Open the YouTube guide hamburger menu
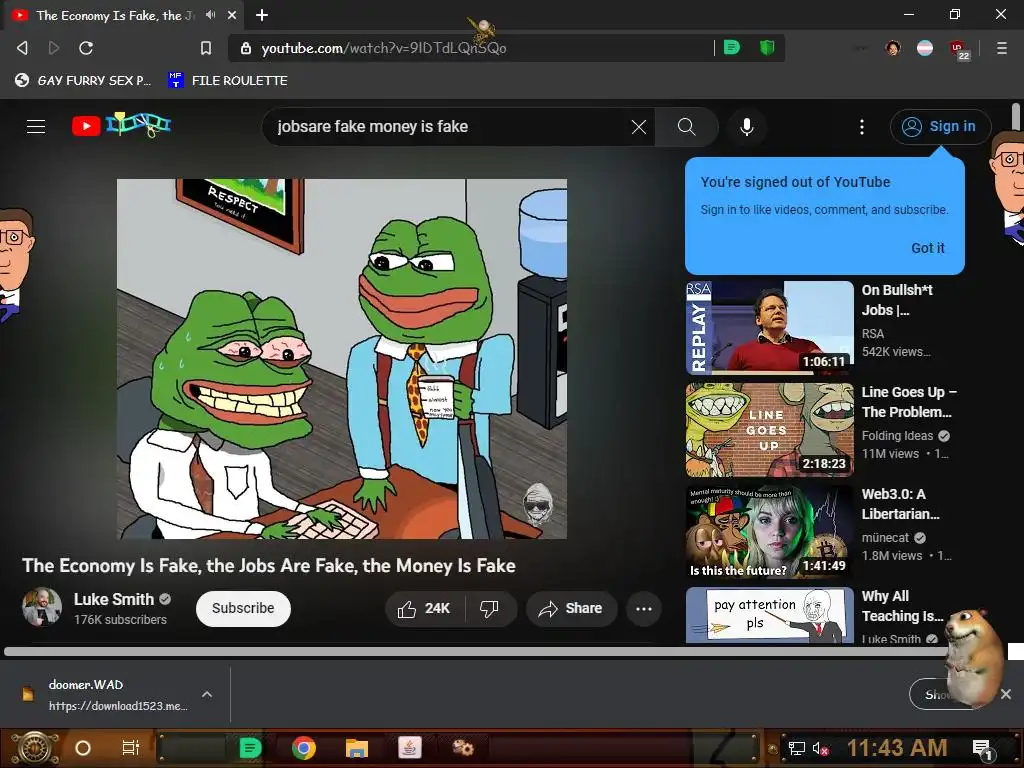The width and height of the screenshot is (1024, 768). pos(36,126)
